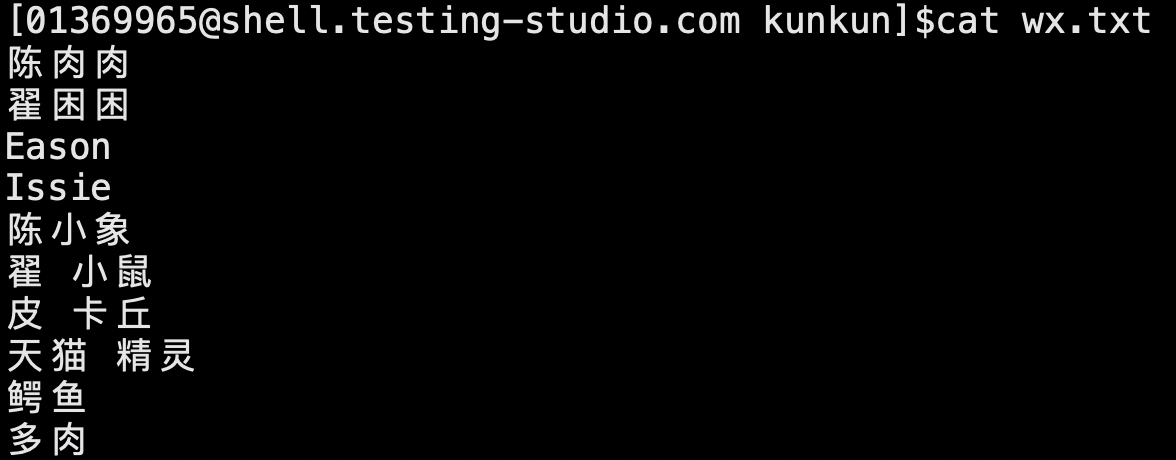Viewport: 1176px width, 460px height.
Task: Click the dollar sign prompt symbol
Action: [x=925, y=21]
